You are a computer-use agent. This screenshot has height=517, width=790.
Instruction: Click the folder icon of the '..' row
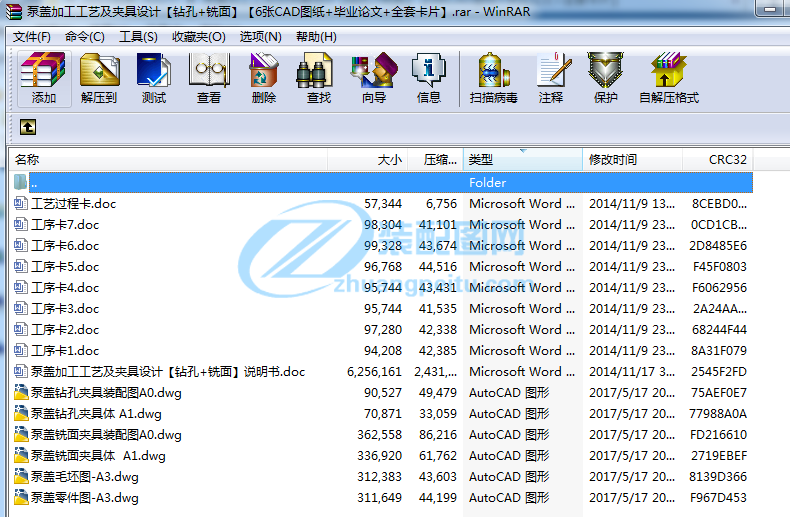click(20, 182)
